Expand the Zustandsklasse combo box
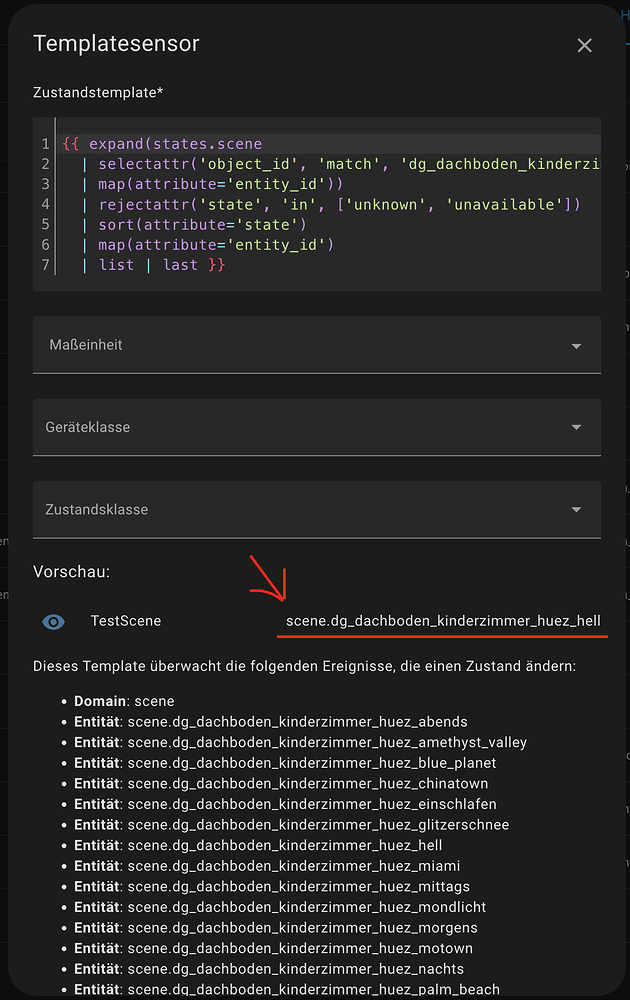630x1000 pixels. point(300,509)
